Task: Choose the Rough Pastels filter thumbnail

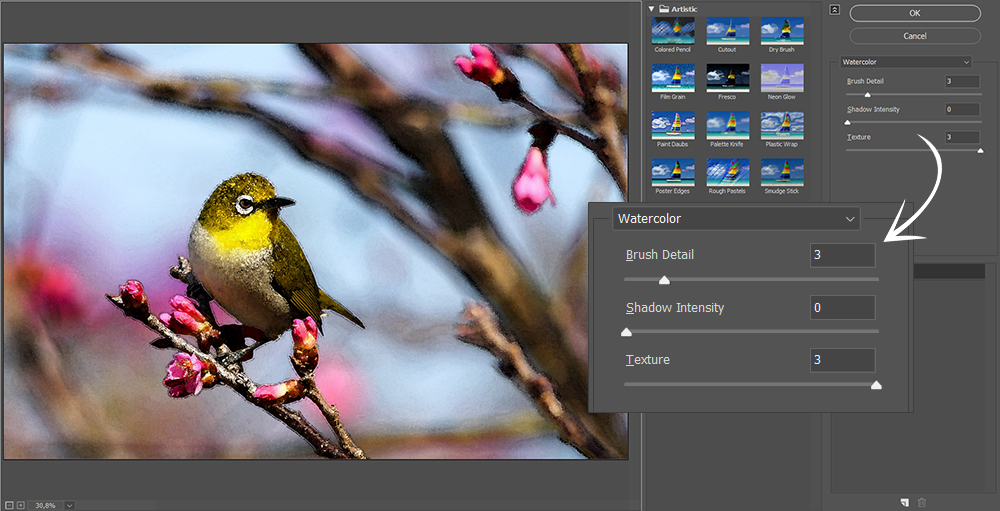Action: coord(728,172)
